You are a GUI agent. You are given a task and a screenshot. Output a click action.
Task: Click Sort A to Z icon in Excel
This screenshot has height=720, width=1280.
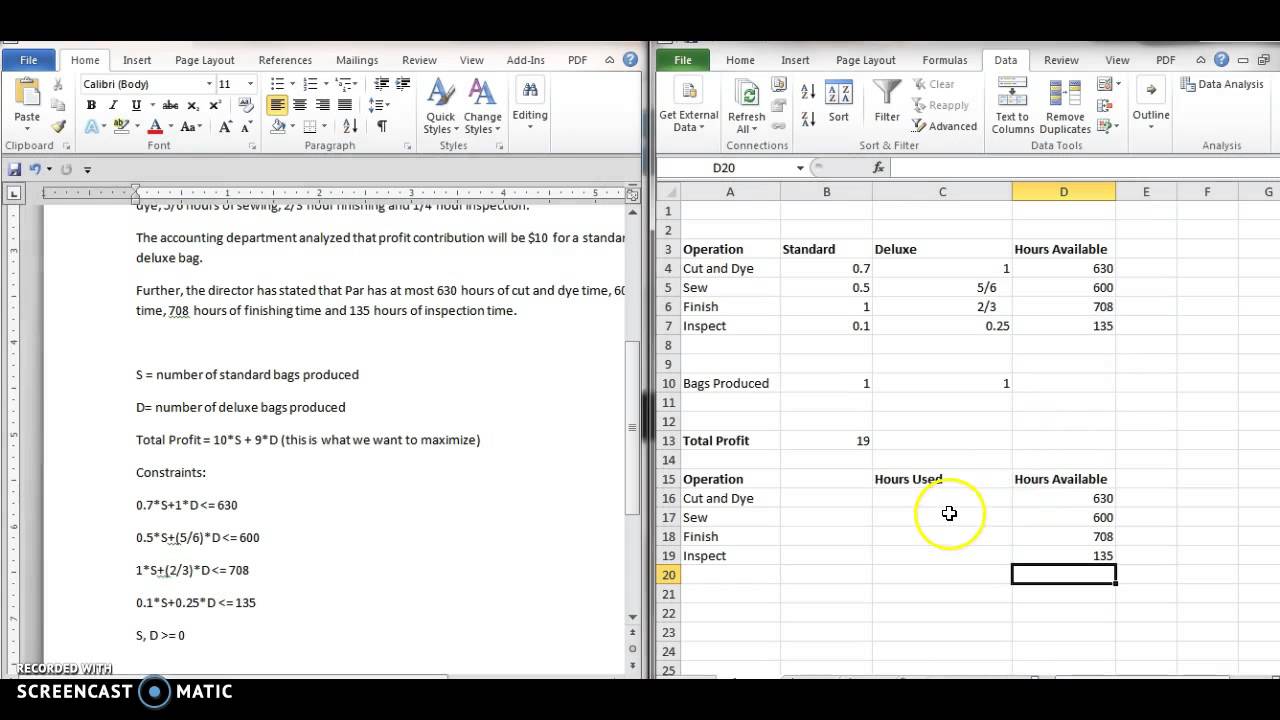[x=808, y=91]
